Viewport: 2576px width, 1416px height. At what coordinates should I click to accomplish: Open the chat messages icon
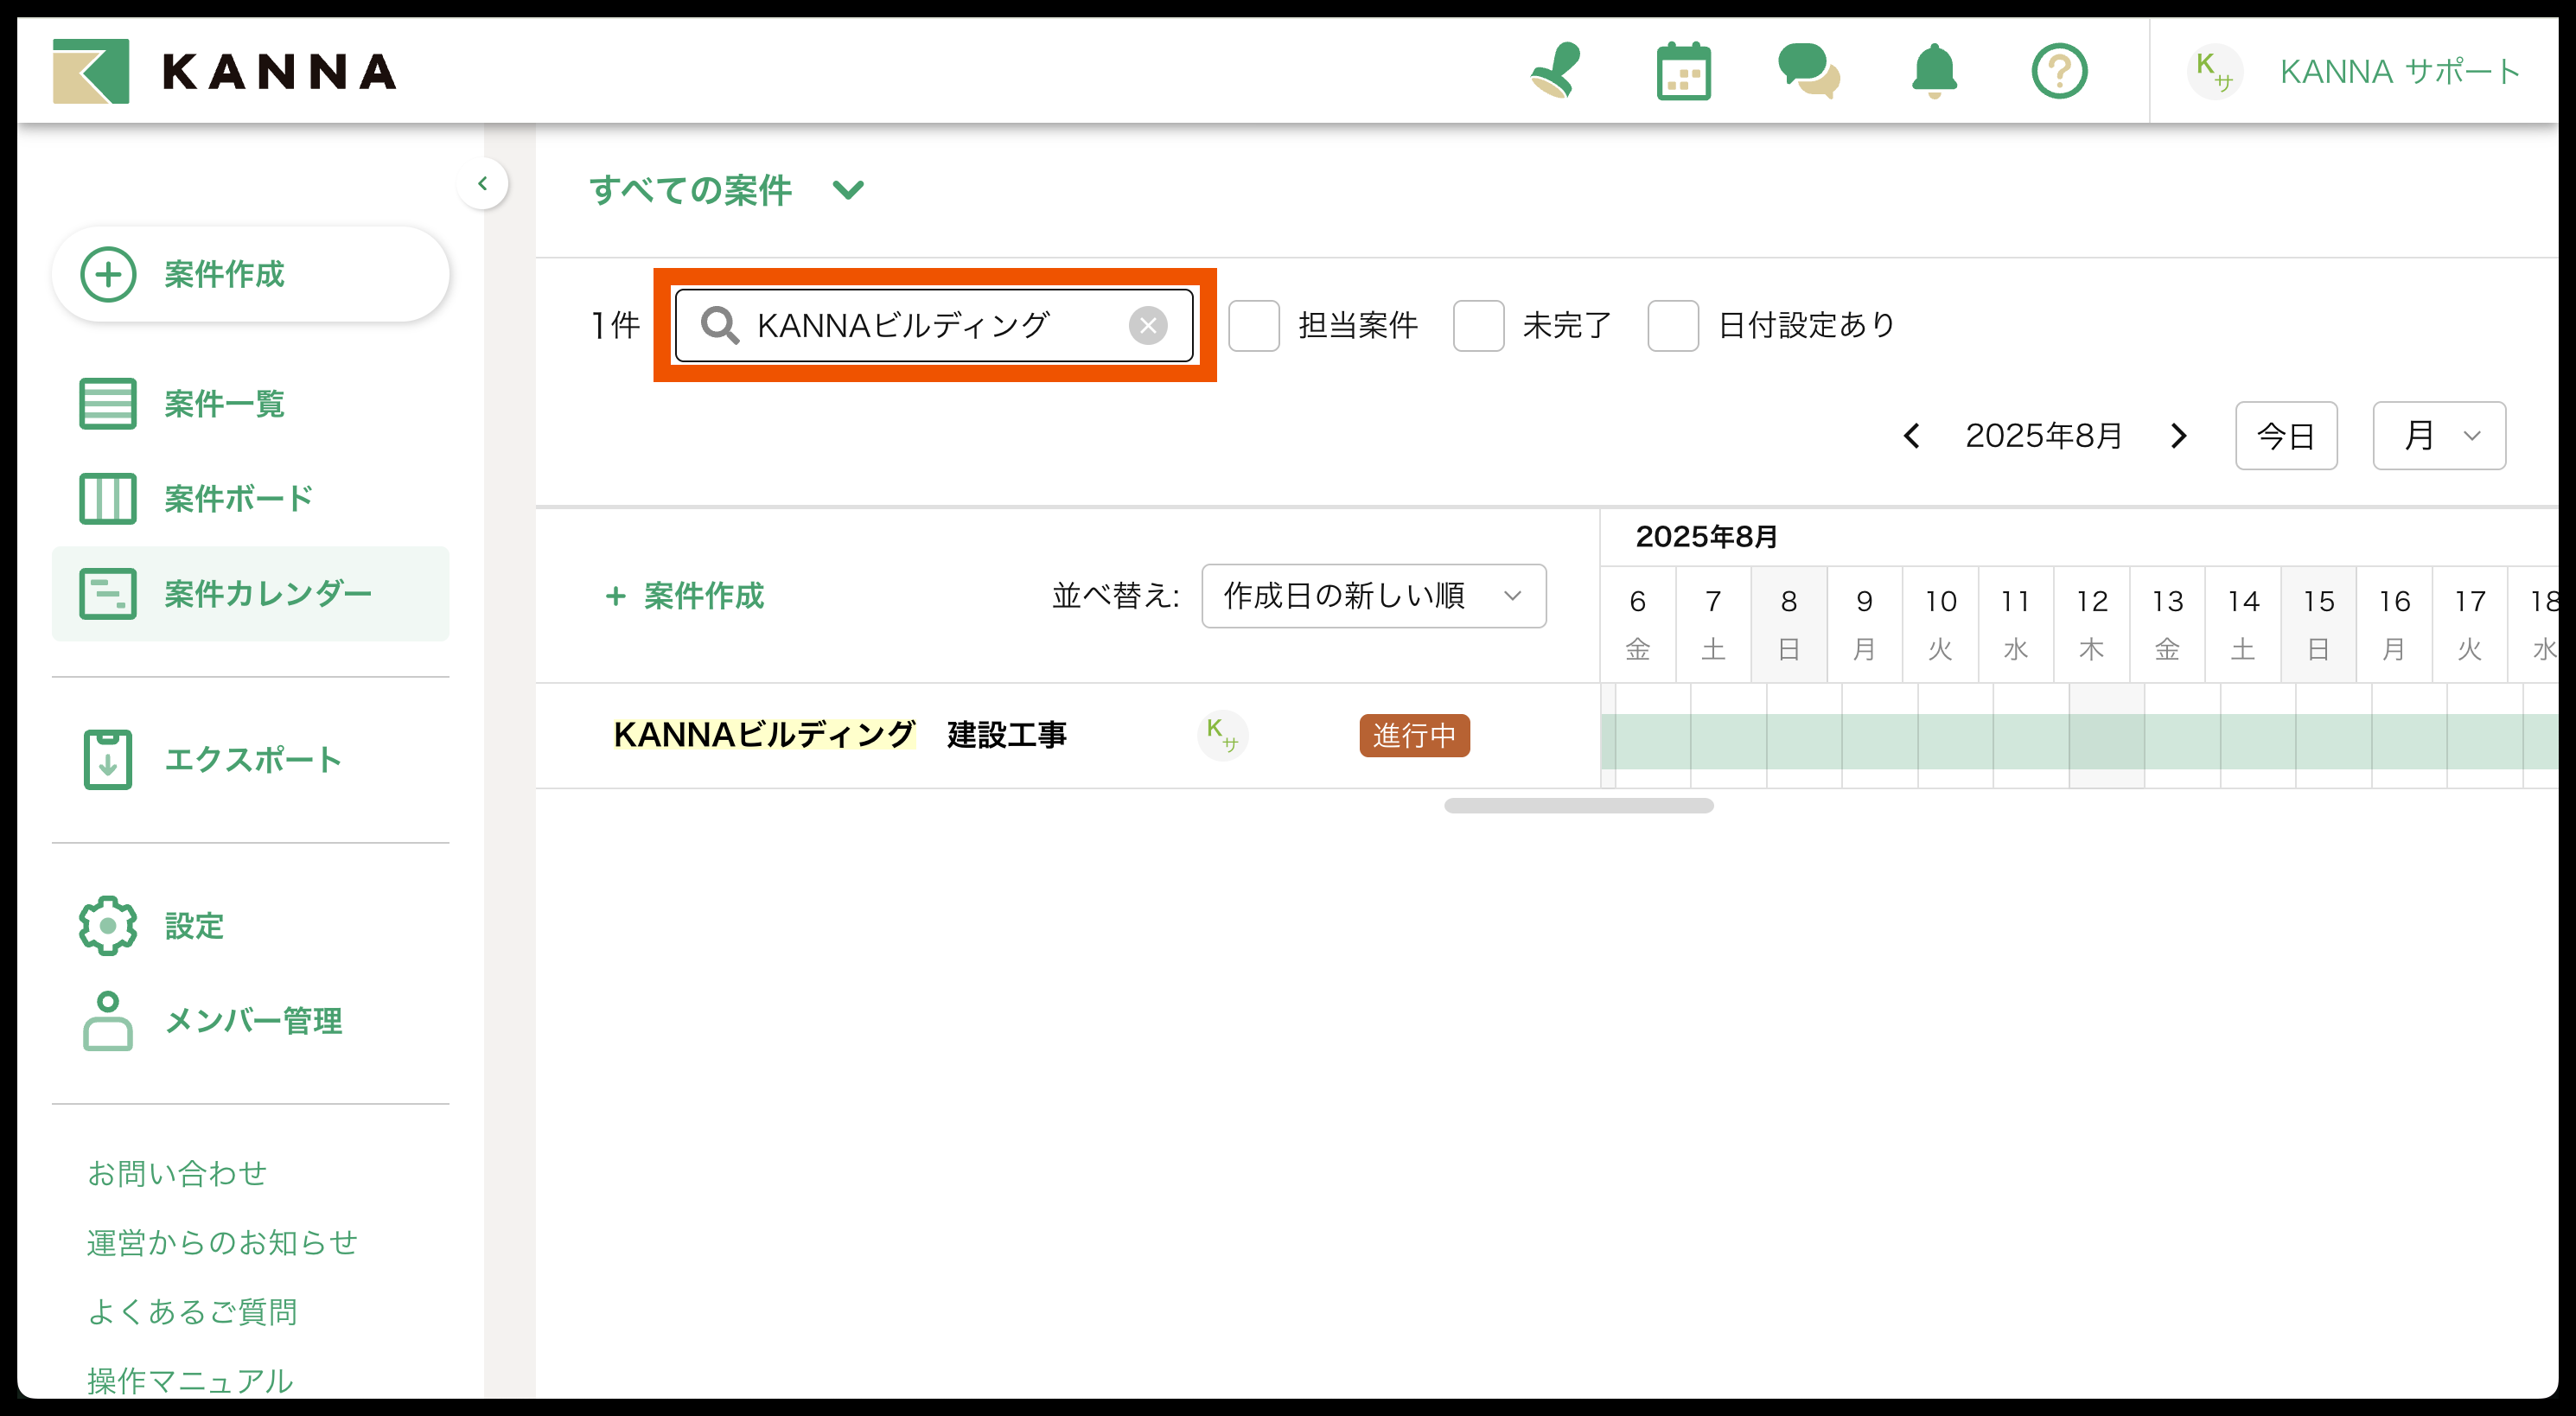click(1808, 71)
